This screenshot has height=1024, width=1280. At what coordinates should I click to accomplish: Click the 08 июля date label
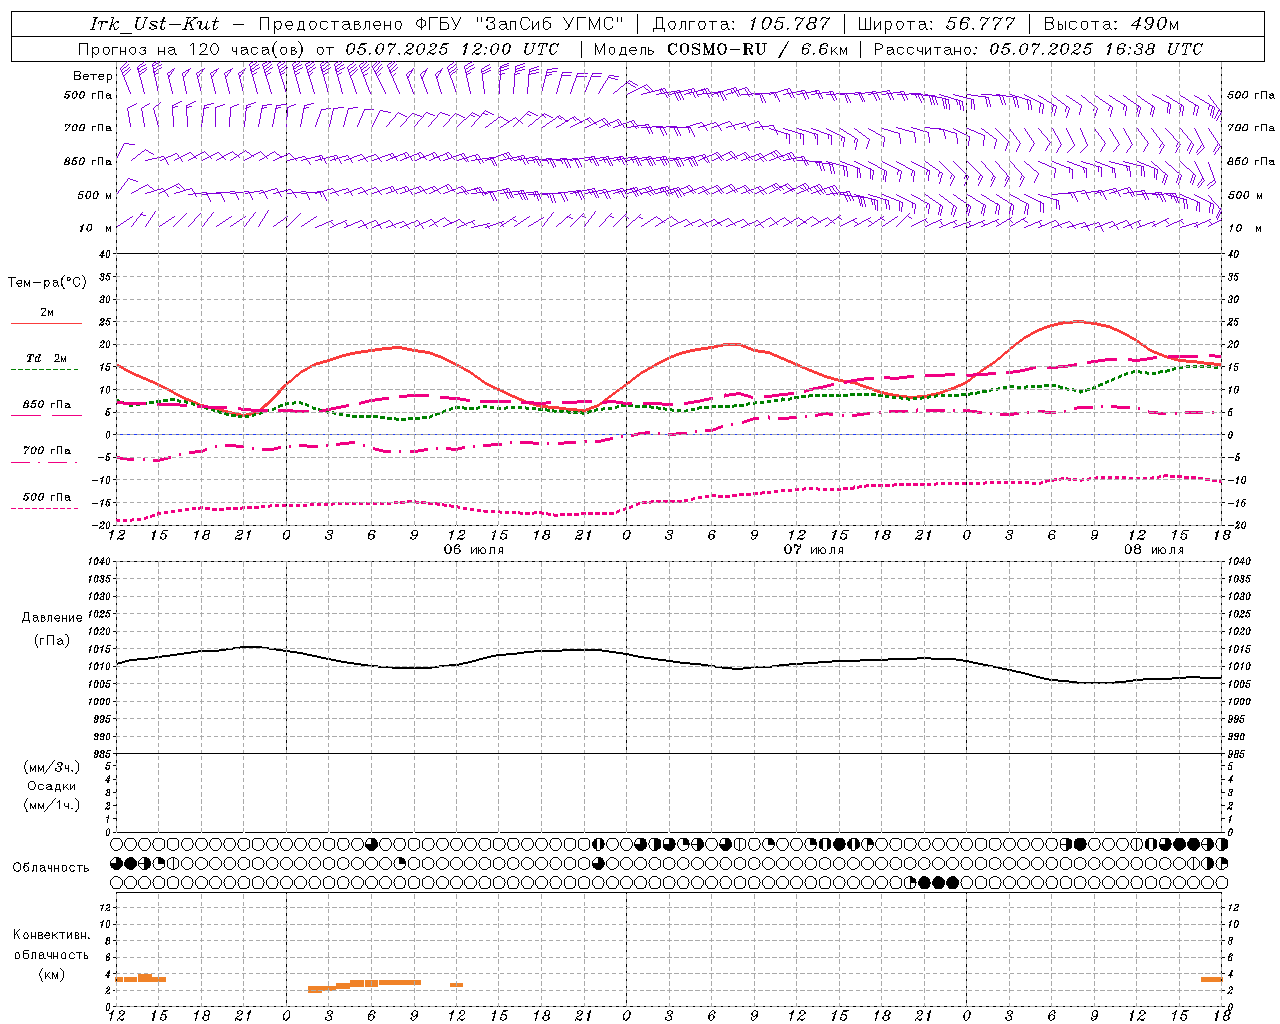tap(1154, 550)
